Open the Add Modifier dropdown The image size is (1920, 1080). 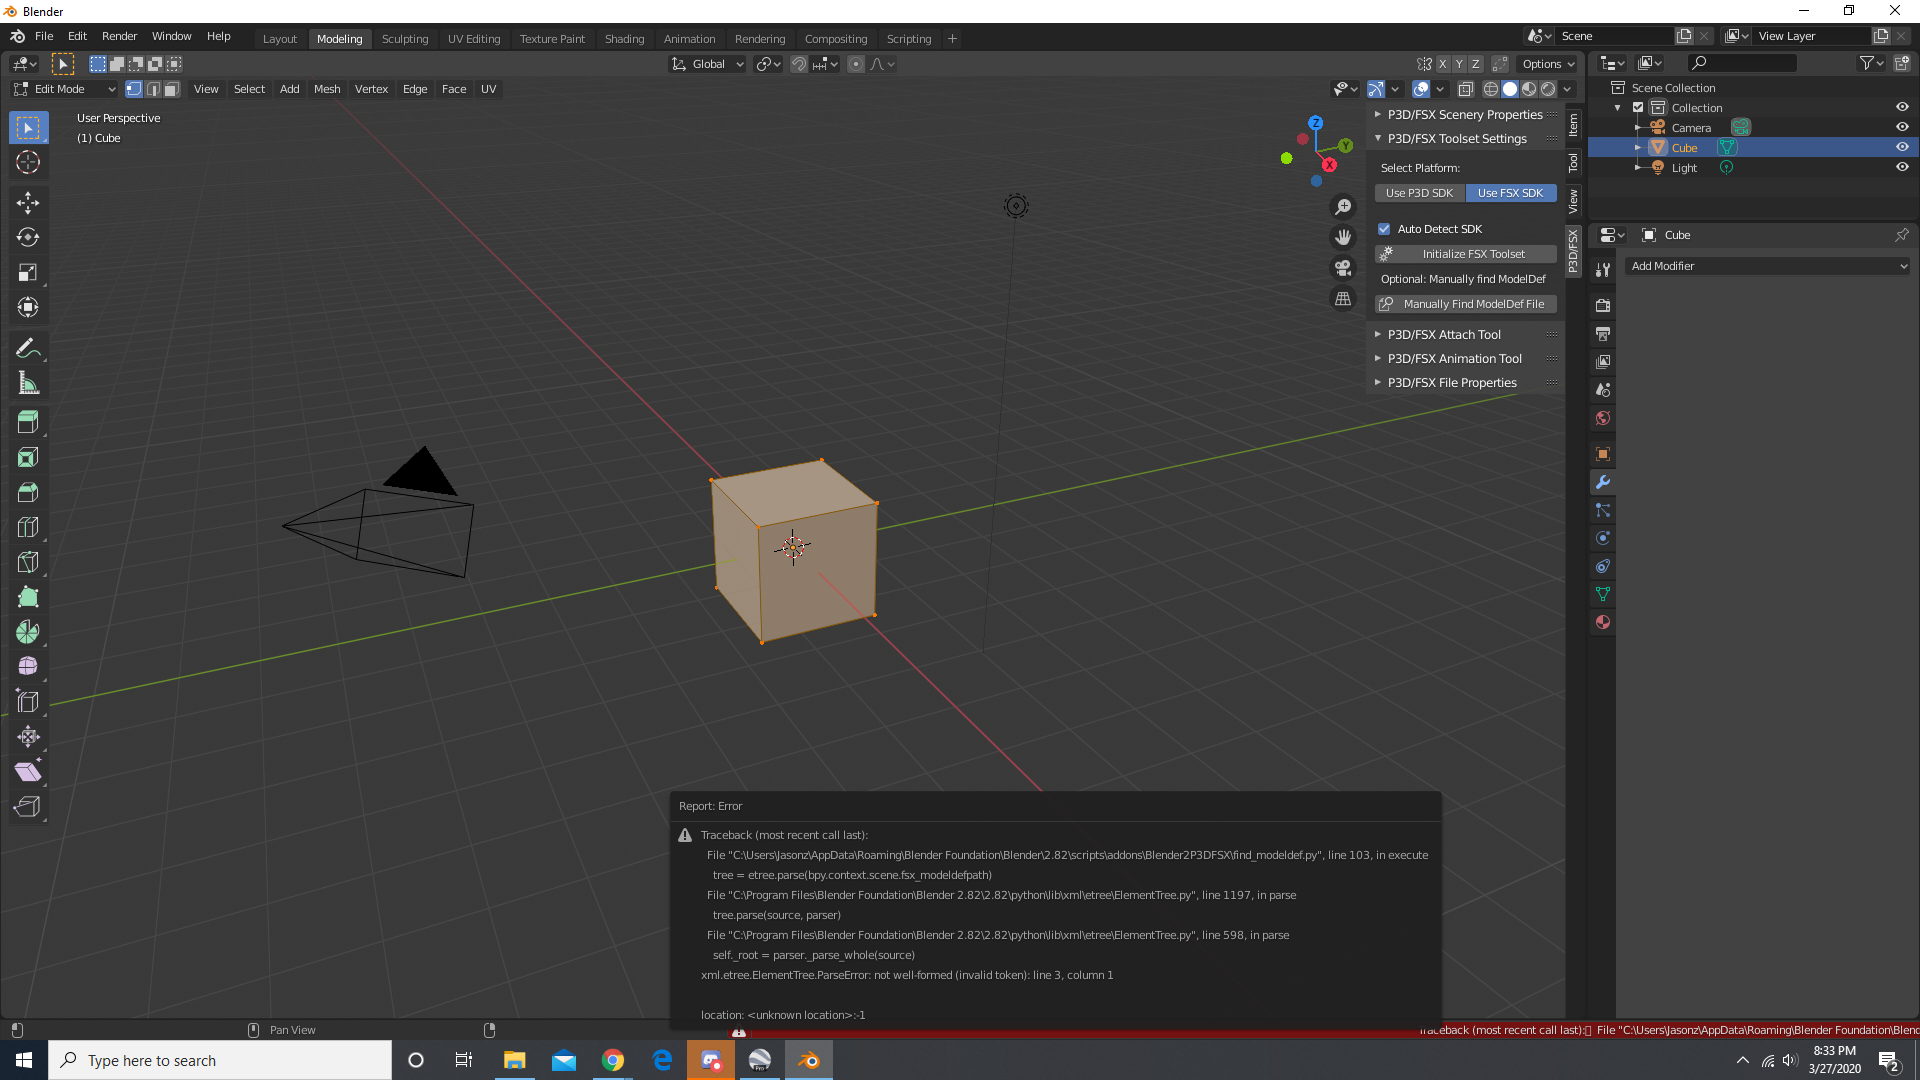[x=1768, y=266]
